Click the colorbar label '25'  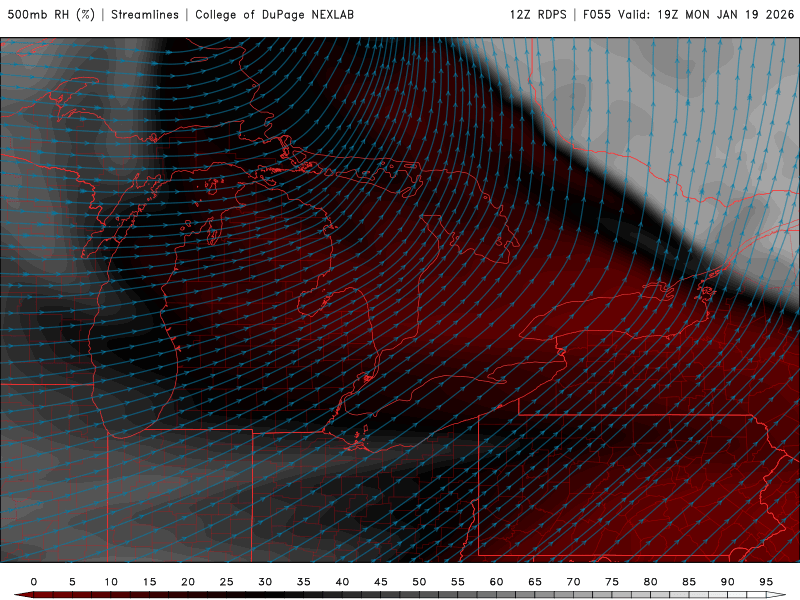(x=227, y=582)
